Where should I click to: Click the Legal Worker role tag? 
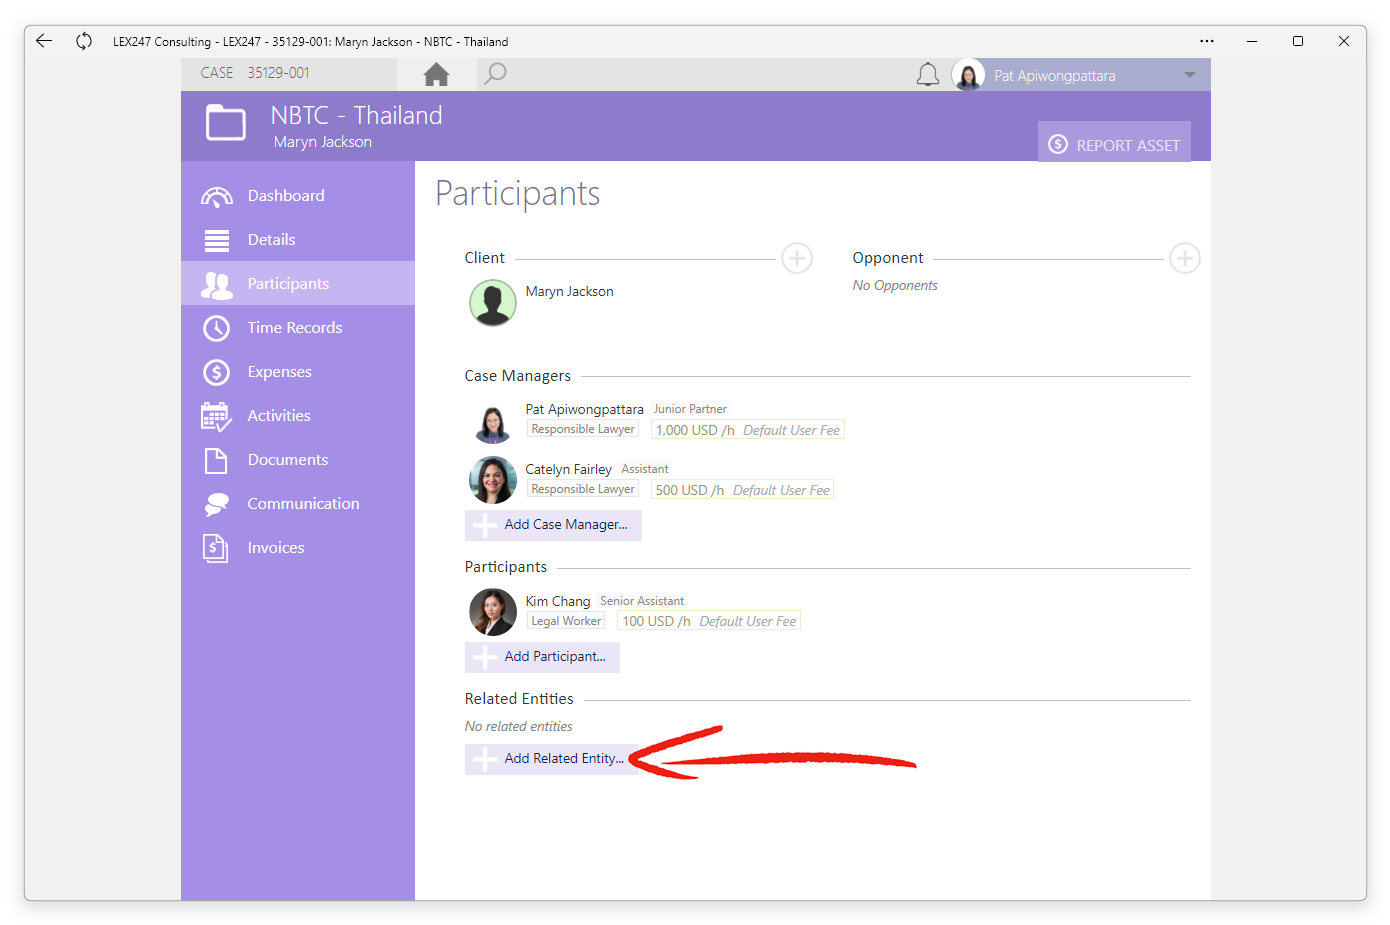pos(566,621)
